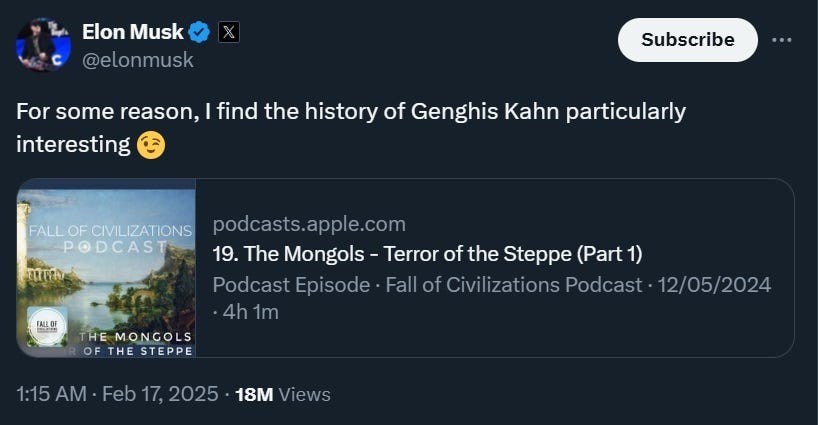818x425 pixels.
Task: Click the small Fall Of Civilizations round logo
Action: (47, 327)
